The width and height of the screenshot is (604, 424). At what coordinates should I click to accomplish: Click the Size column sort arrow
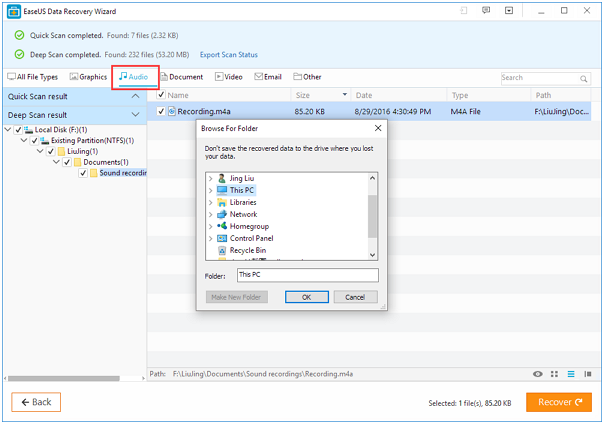[345, 95]
